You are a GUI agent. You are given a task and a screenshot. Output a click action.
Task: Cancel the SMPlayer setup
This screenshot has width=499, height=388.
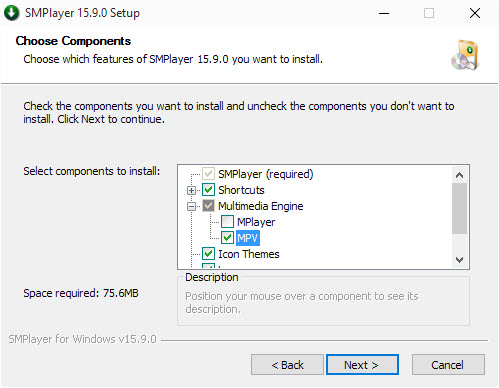coord(448,365)
